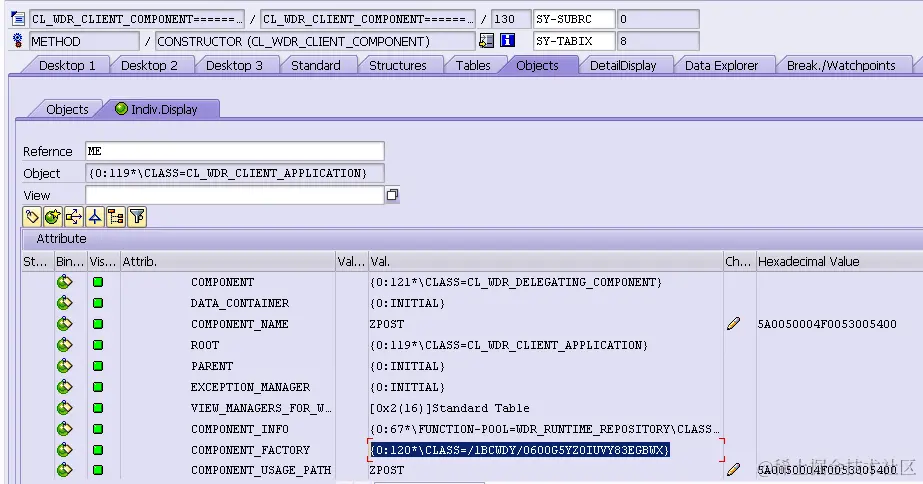Click the Bin... column header
This screenshot has width=923, height=484.
[70, 261]
